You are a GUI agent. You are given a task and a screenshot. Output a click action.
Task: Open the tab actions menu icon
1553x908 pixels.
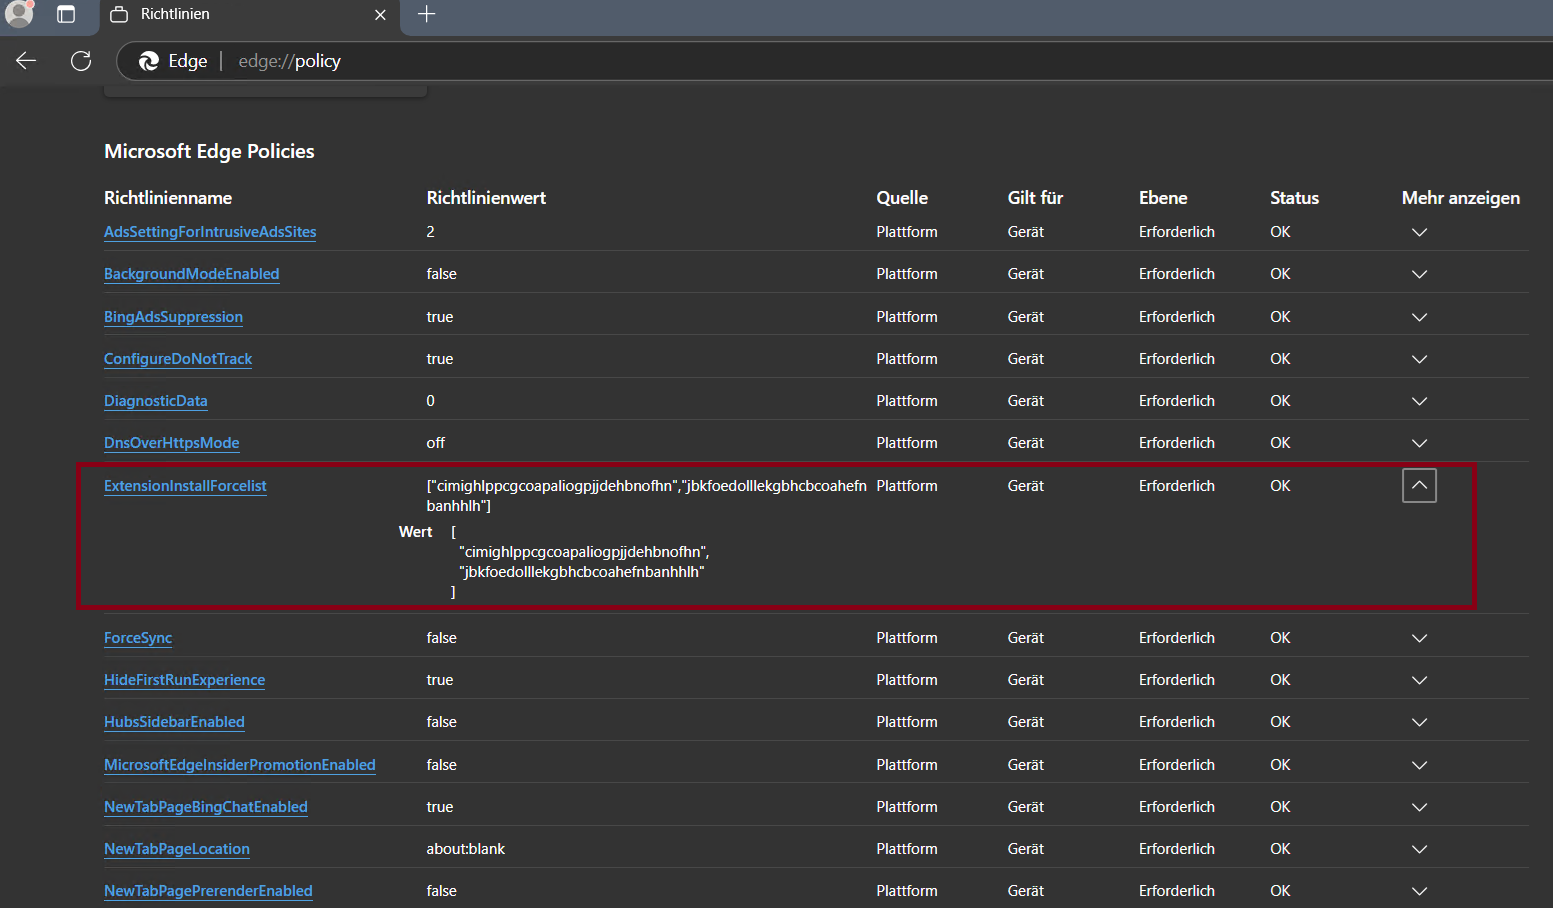pos(66,14)
